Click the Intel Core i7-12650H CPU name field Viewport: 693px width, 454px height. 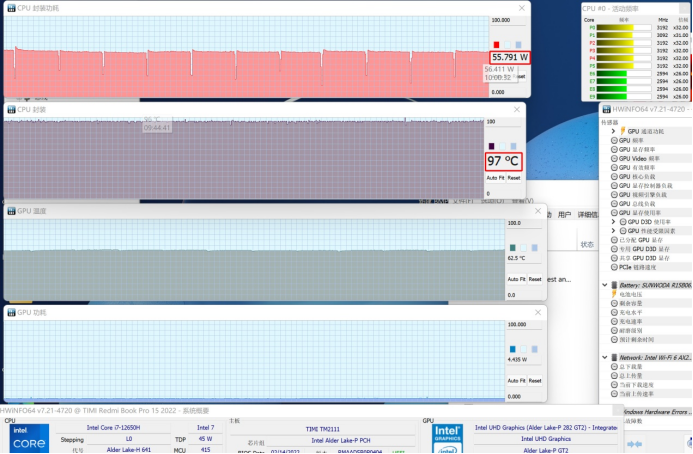point(113,427)
